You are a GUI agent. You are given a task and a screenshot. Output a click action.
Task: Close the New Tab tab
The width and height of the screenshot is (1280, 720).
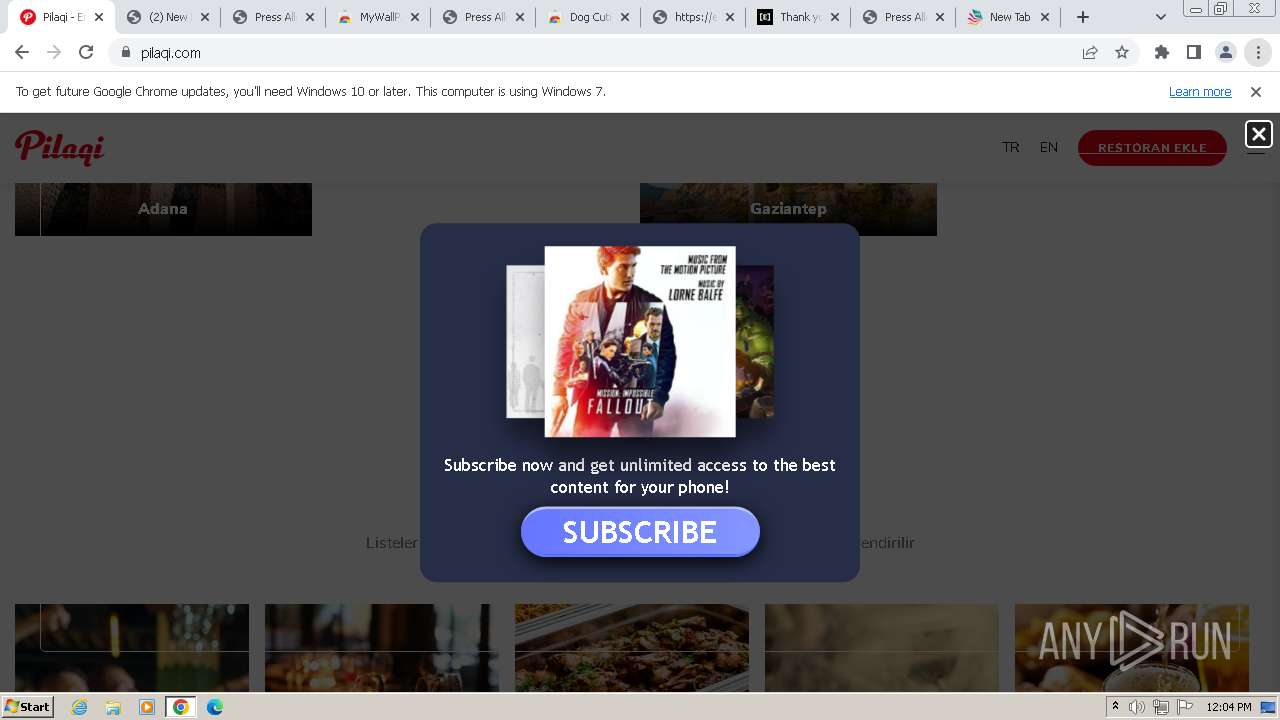[x=1045, y=17]
